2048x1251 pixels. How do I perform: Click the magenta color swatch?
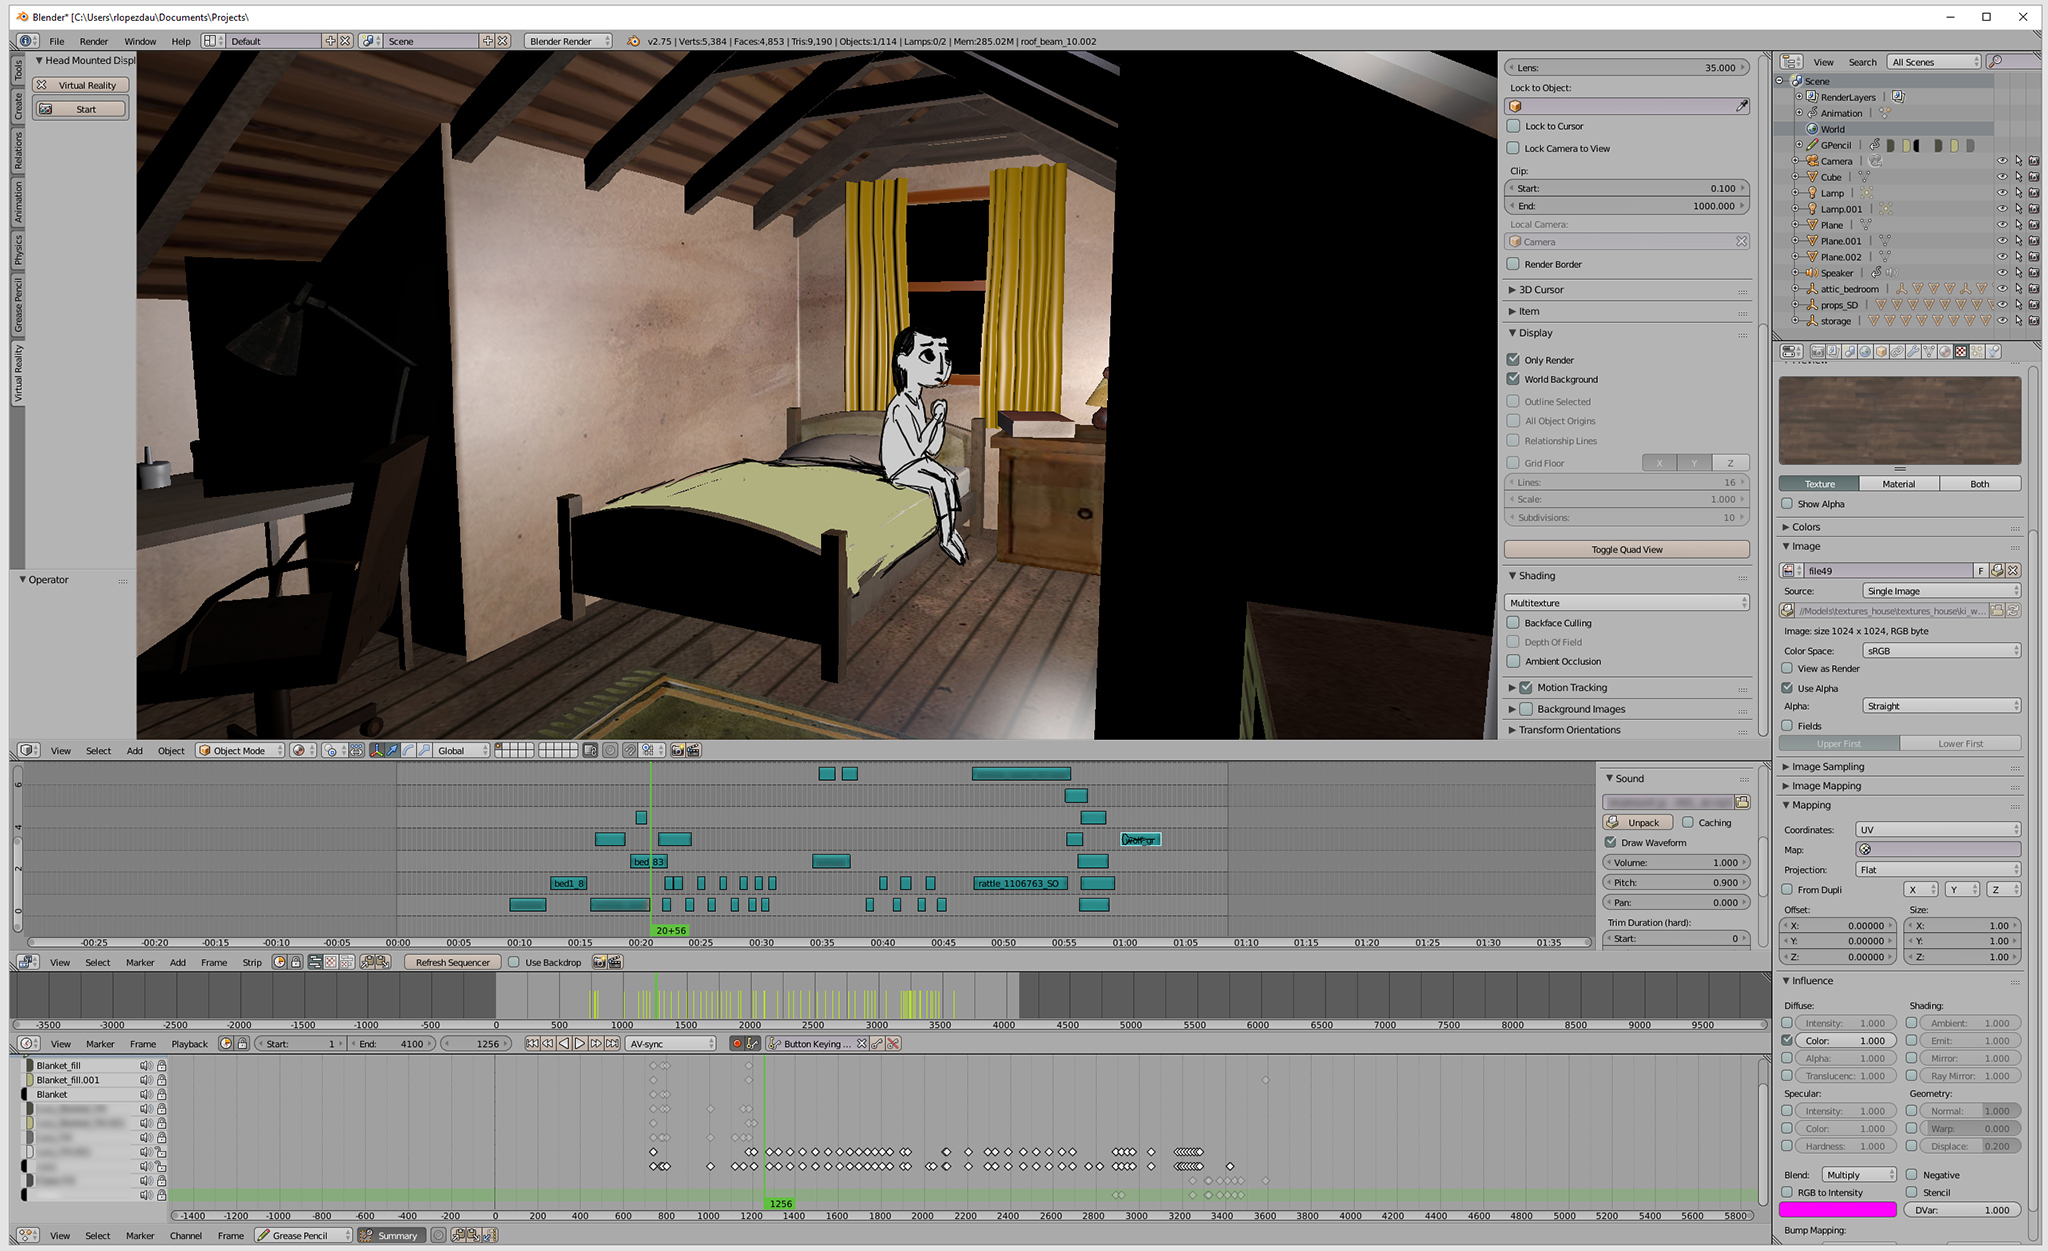1837,1210
